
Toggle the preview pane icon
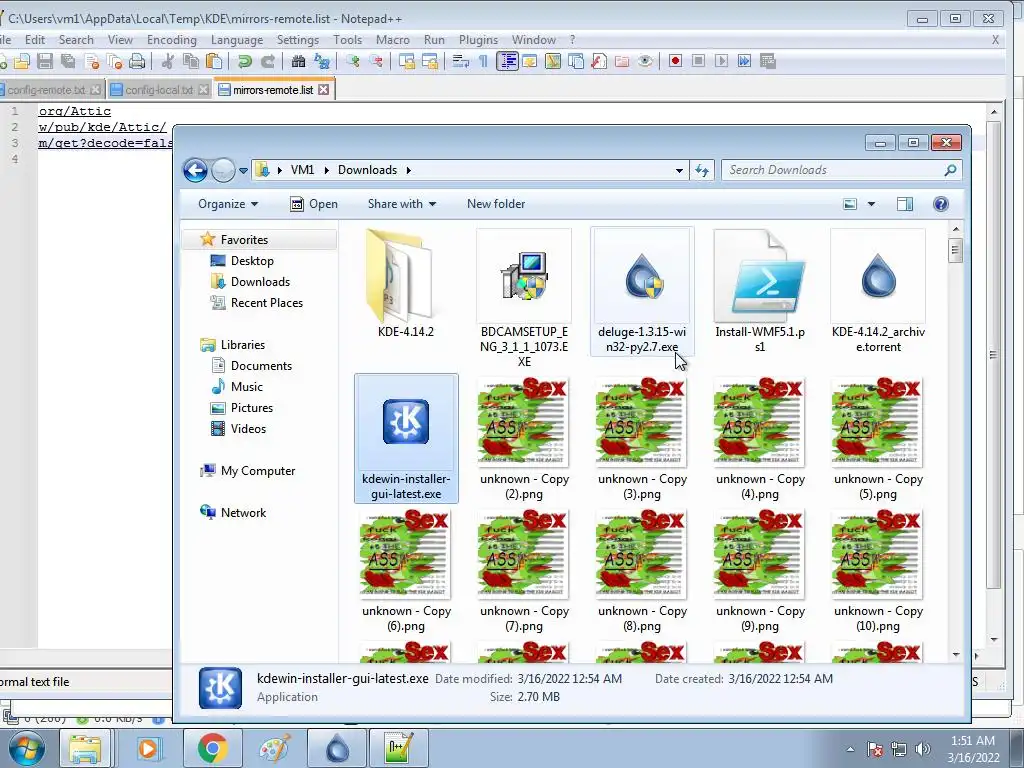[904, 204]
